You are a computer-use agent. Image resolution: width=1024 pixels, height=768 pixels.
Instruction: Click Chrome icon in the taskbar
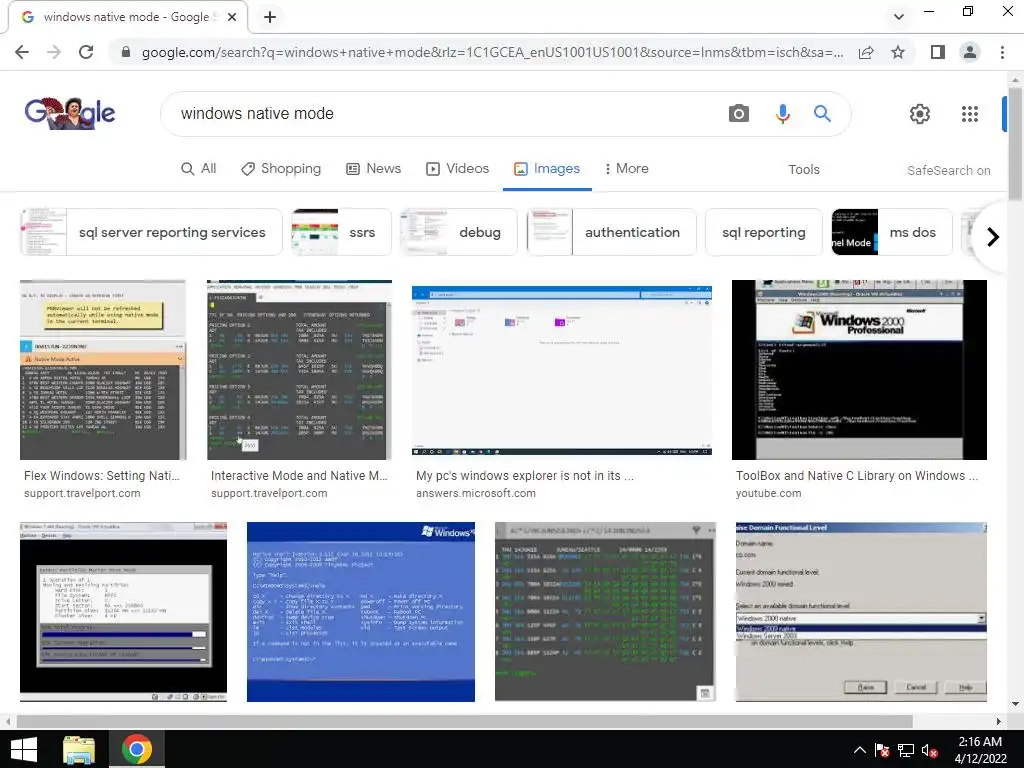coord(136,749)
